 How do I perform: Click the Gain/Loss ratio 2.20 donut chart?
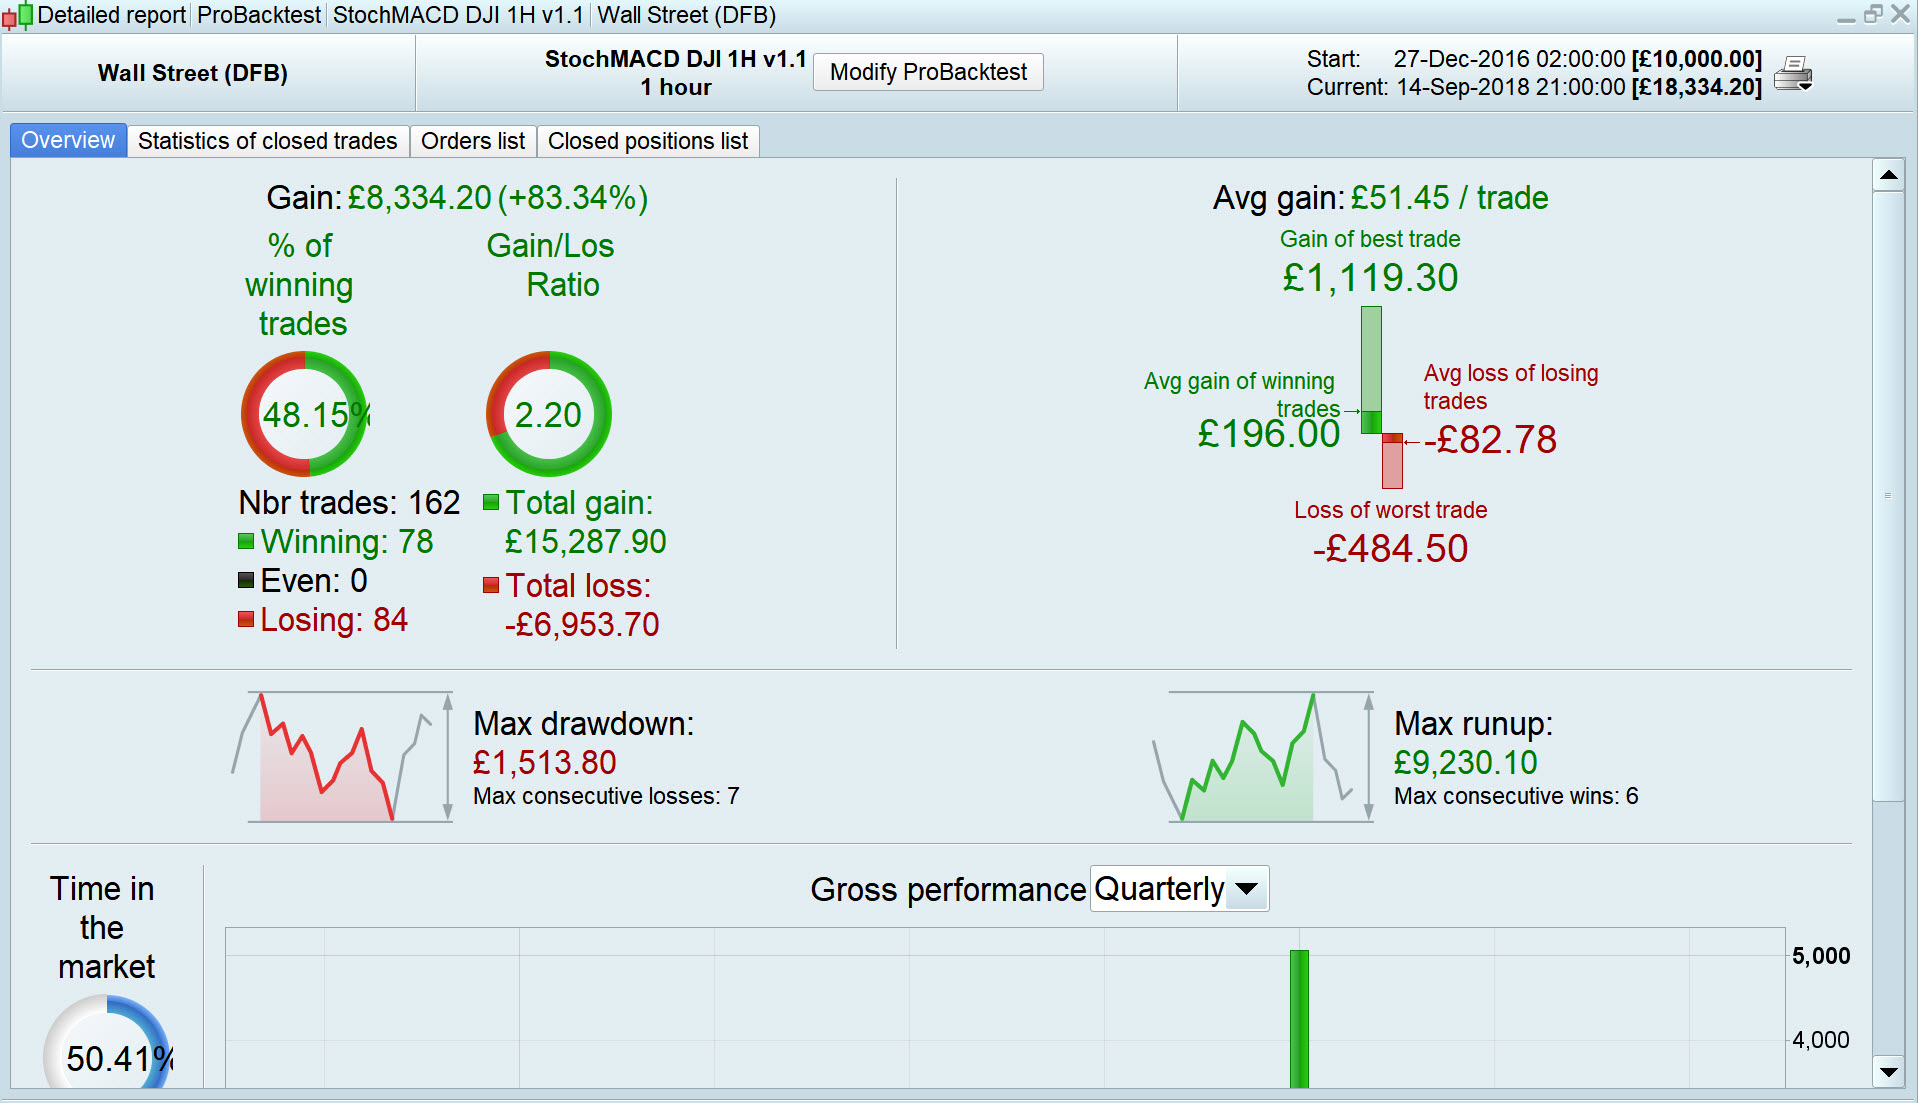(x=548, y=414)
